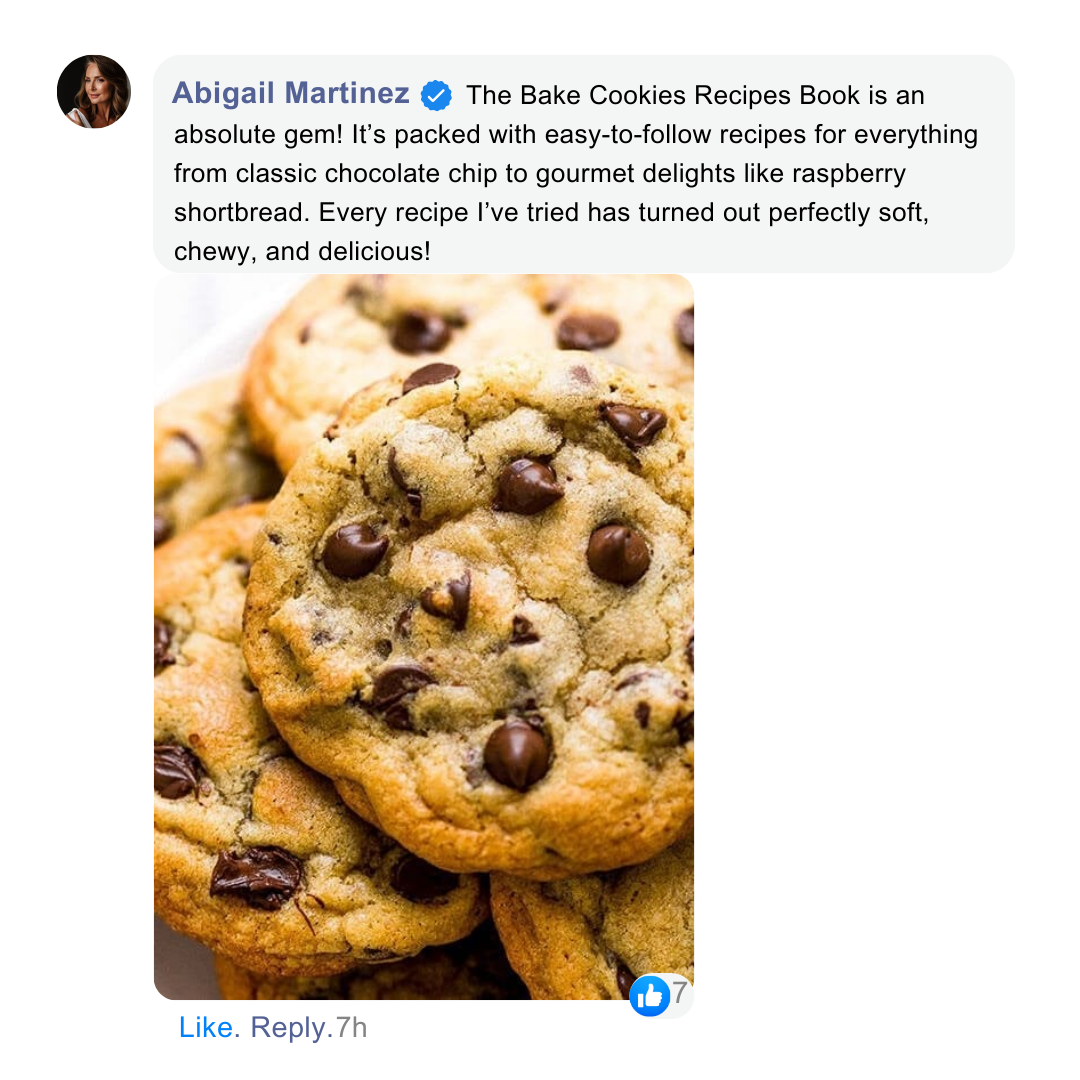Click the lower-left cookie with melted chocolate chunk
This screenshot has height=1080, width=1080.
tap(276, 827)
